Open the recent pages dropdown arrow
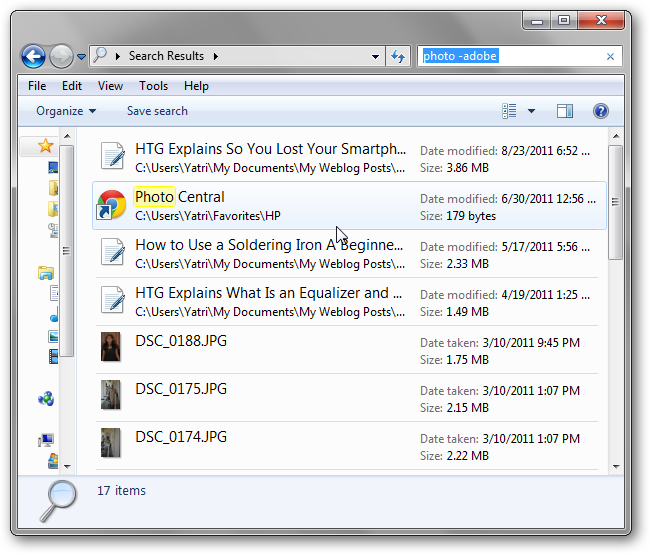This screenshot has height=554, width=650. click(82, 56)
